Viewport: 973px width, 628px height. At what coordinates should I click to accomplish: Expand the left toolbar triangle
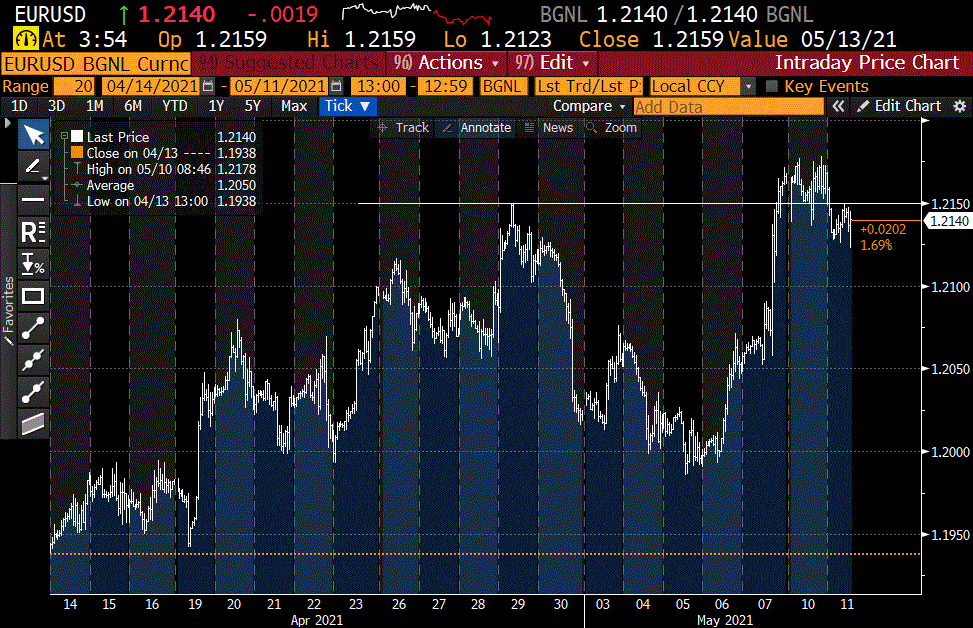(x=7, y=123)
